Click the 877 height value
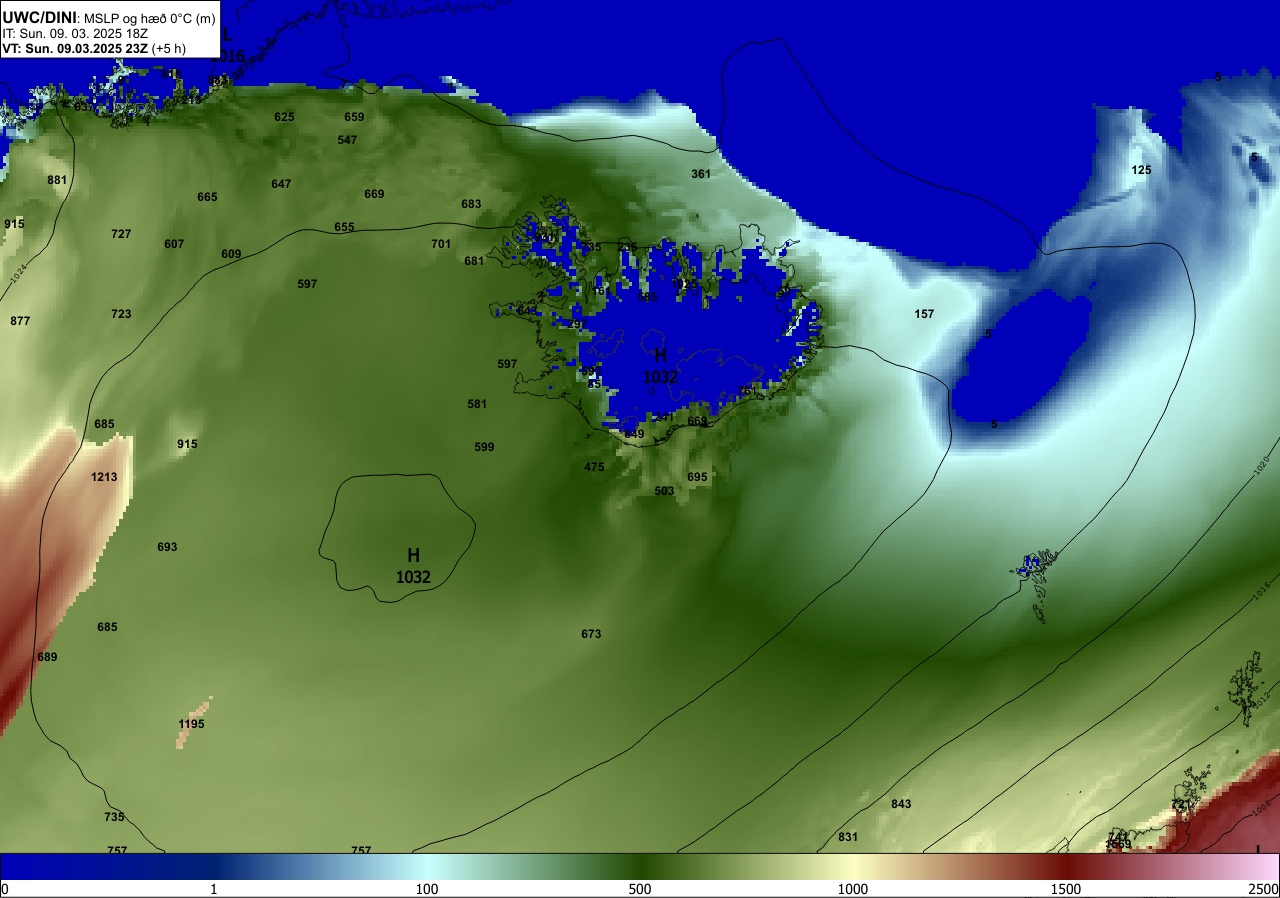This screenshot has width=1280, height=898. (x=20, y=321)
